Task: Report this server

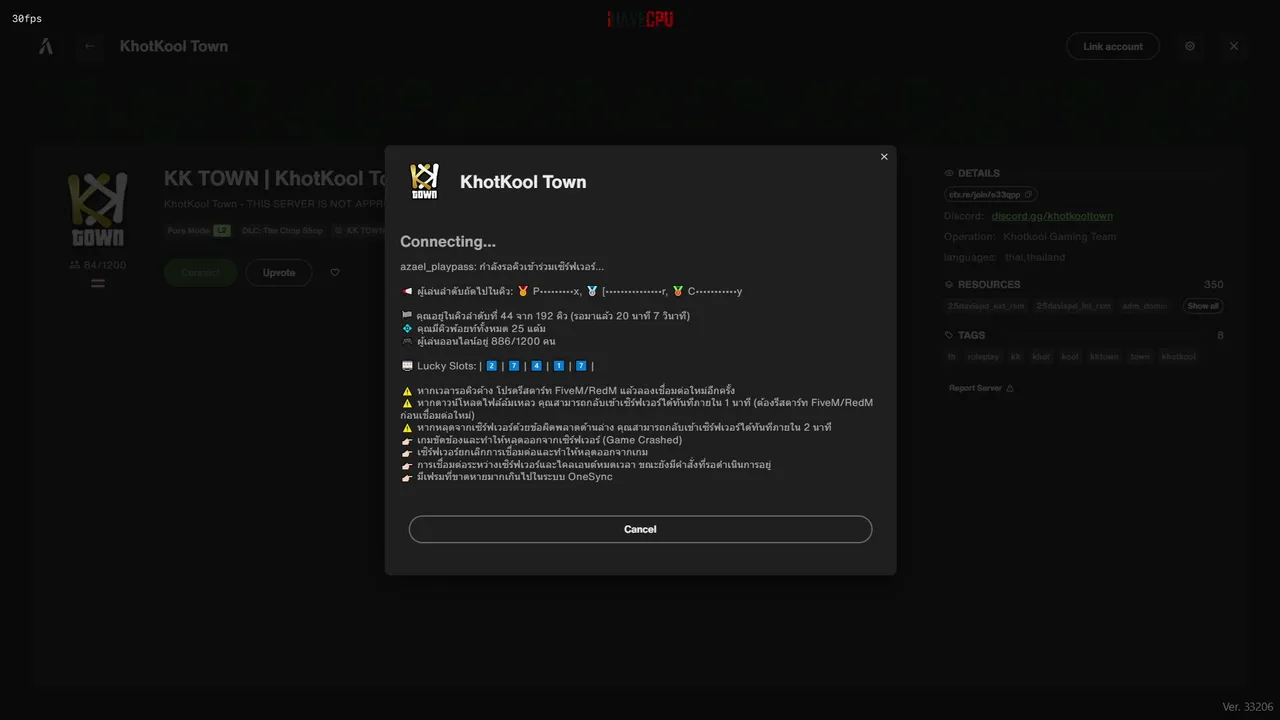Action: pyautogui.click(x=981, y=388)
